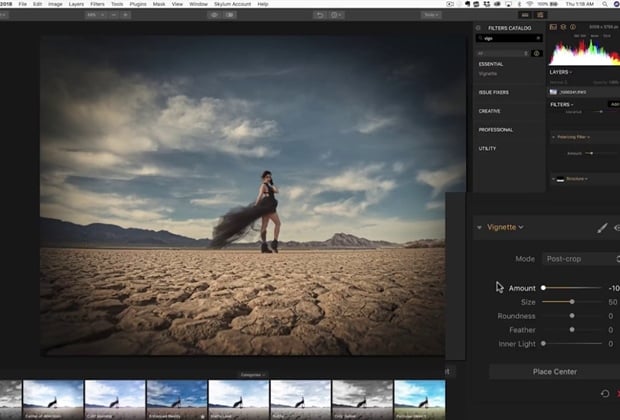This screenshot has width=620, height=420.
Task: Open the Vignette name dropdown chevron
Action: tap(521, 227)
